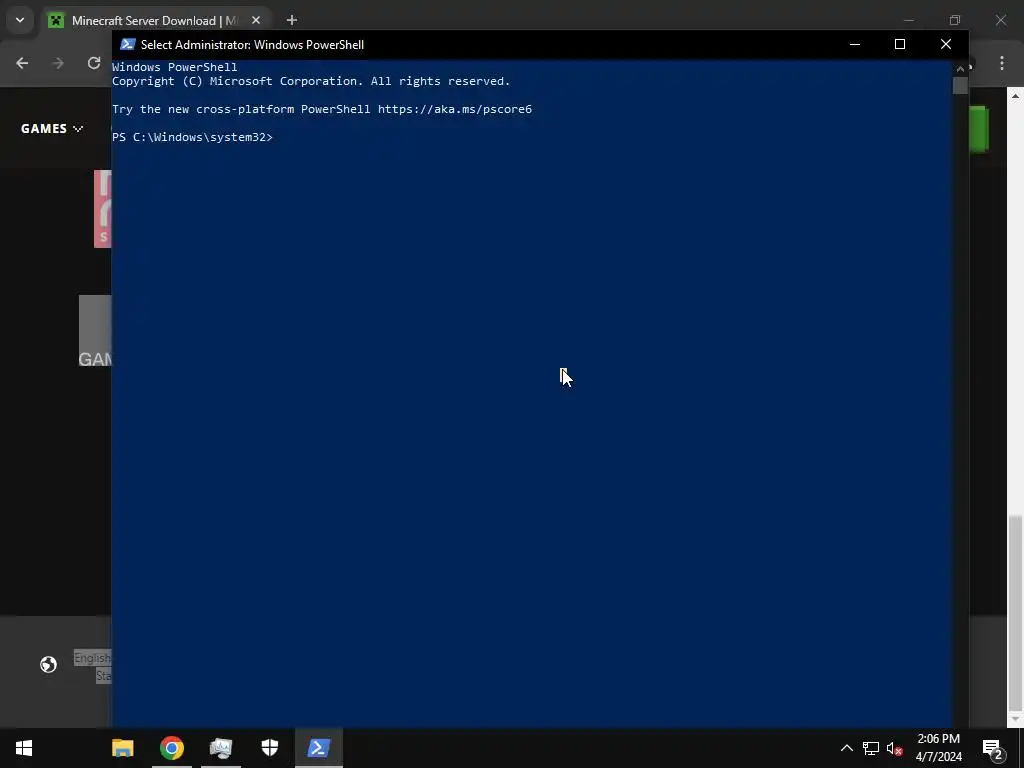Minimize the Administrator PowerShell window

tap(854, 44)
